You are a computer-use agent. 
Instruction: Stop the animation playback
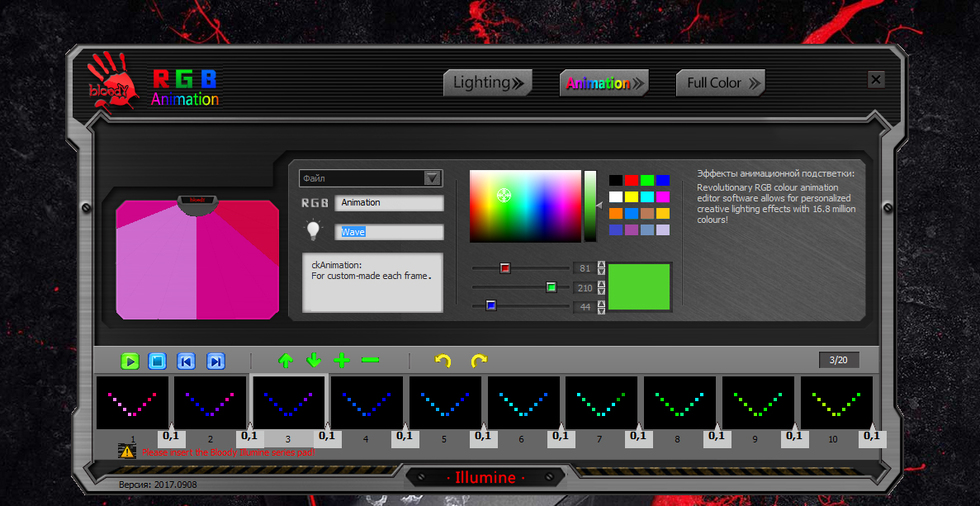[157, 361]
